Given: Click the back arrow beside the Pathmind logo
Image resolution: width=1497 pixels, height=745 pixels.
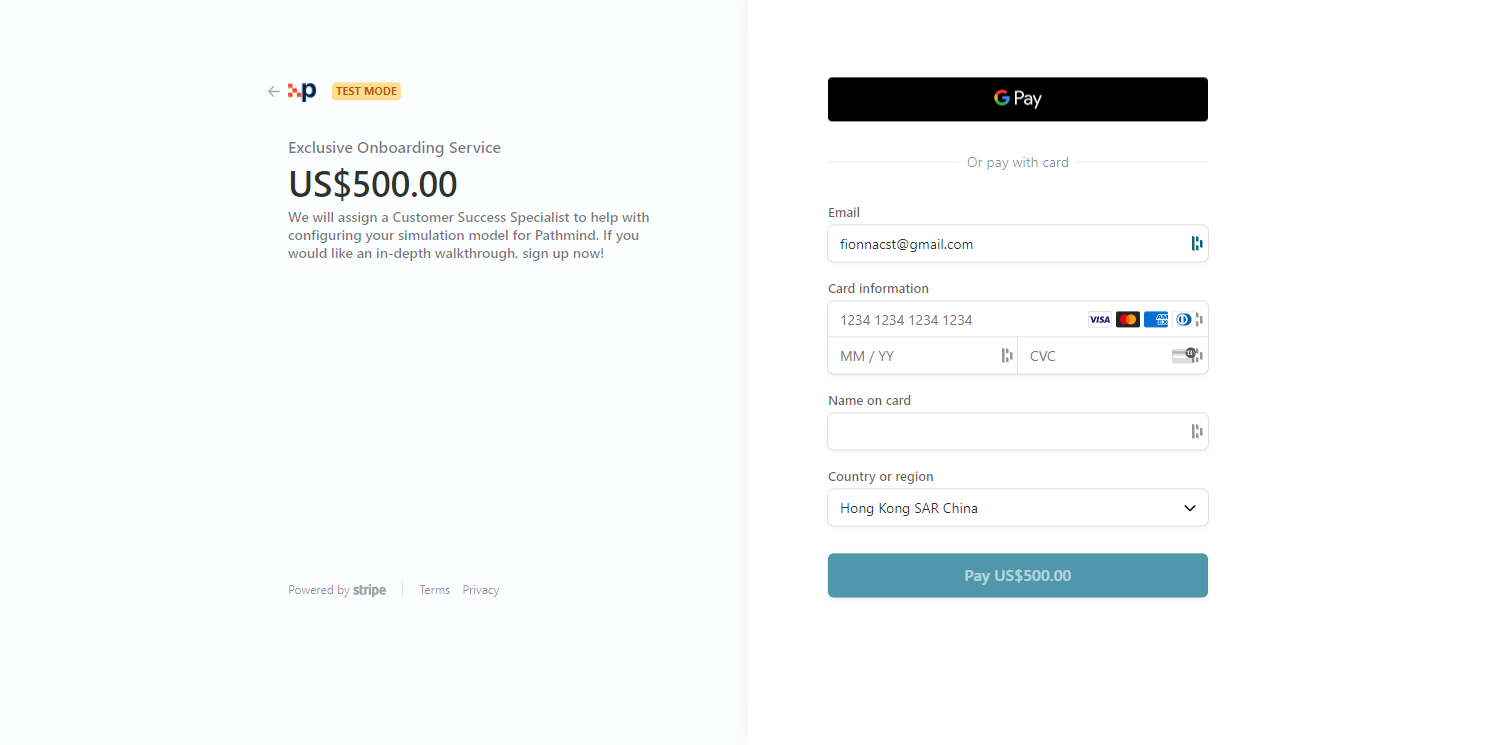Looking at the screenshot, I should coord(273,91).
